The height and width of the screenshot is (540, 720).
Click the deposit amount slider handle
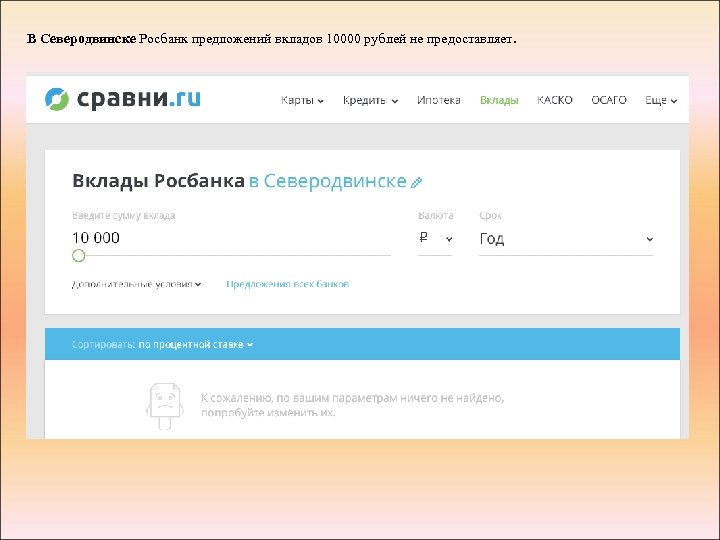(x=79, y=256)
